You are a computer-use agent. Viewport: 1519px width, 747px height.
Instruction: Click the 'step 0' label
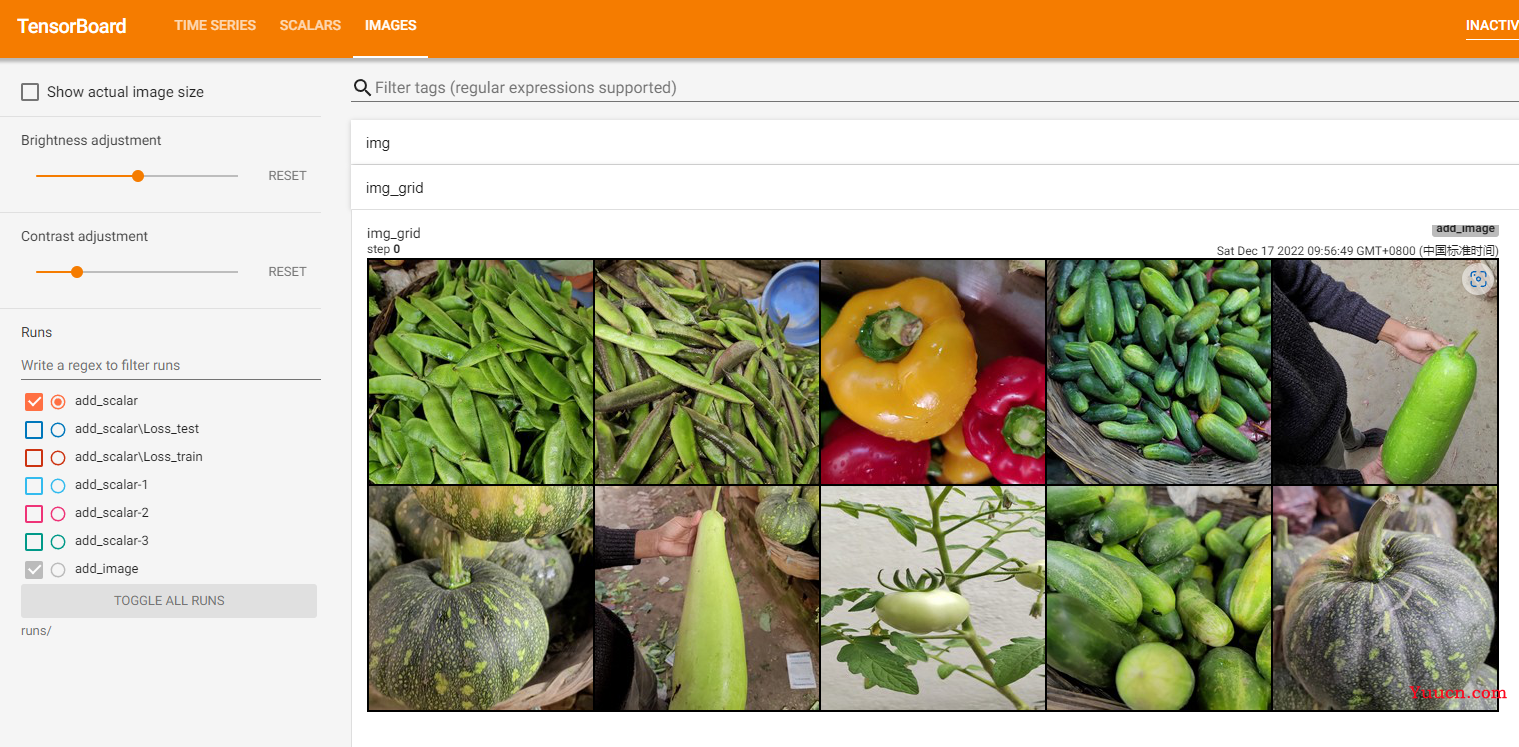(x=384, y=249)
